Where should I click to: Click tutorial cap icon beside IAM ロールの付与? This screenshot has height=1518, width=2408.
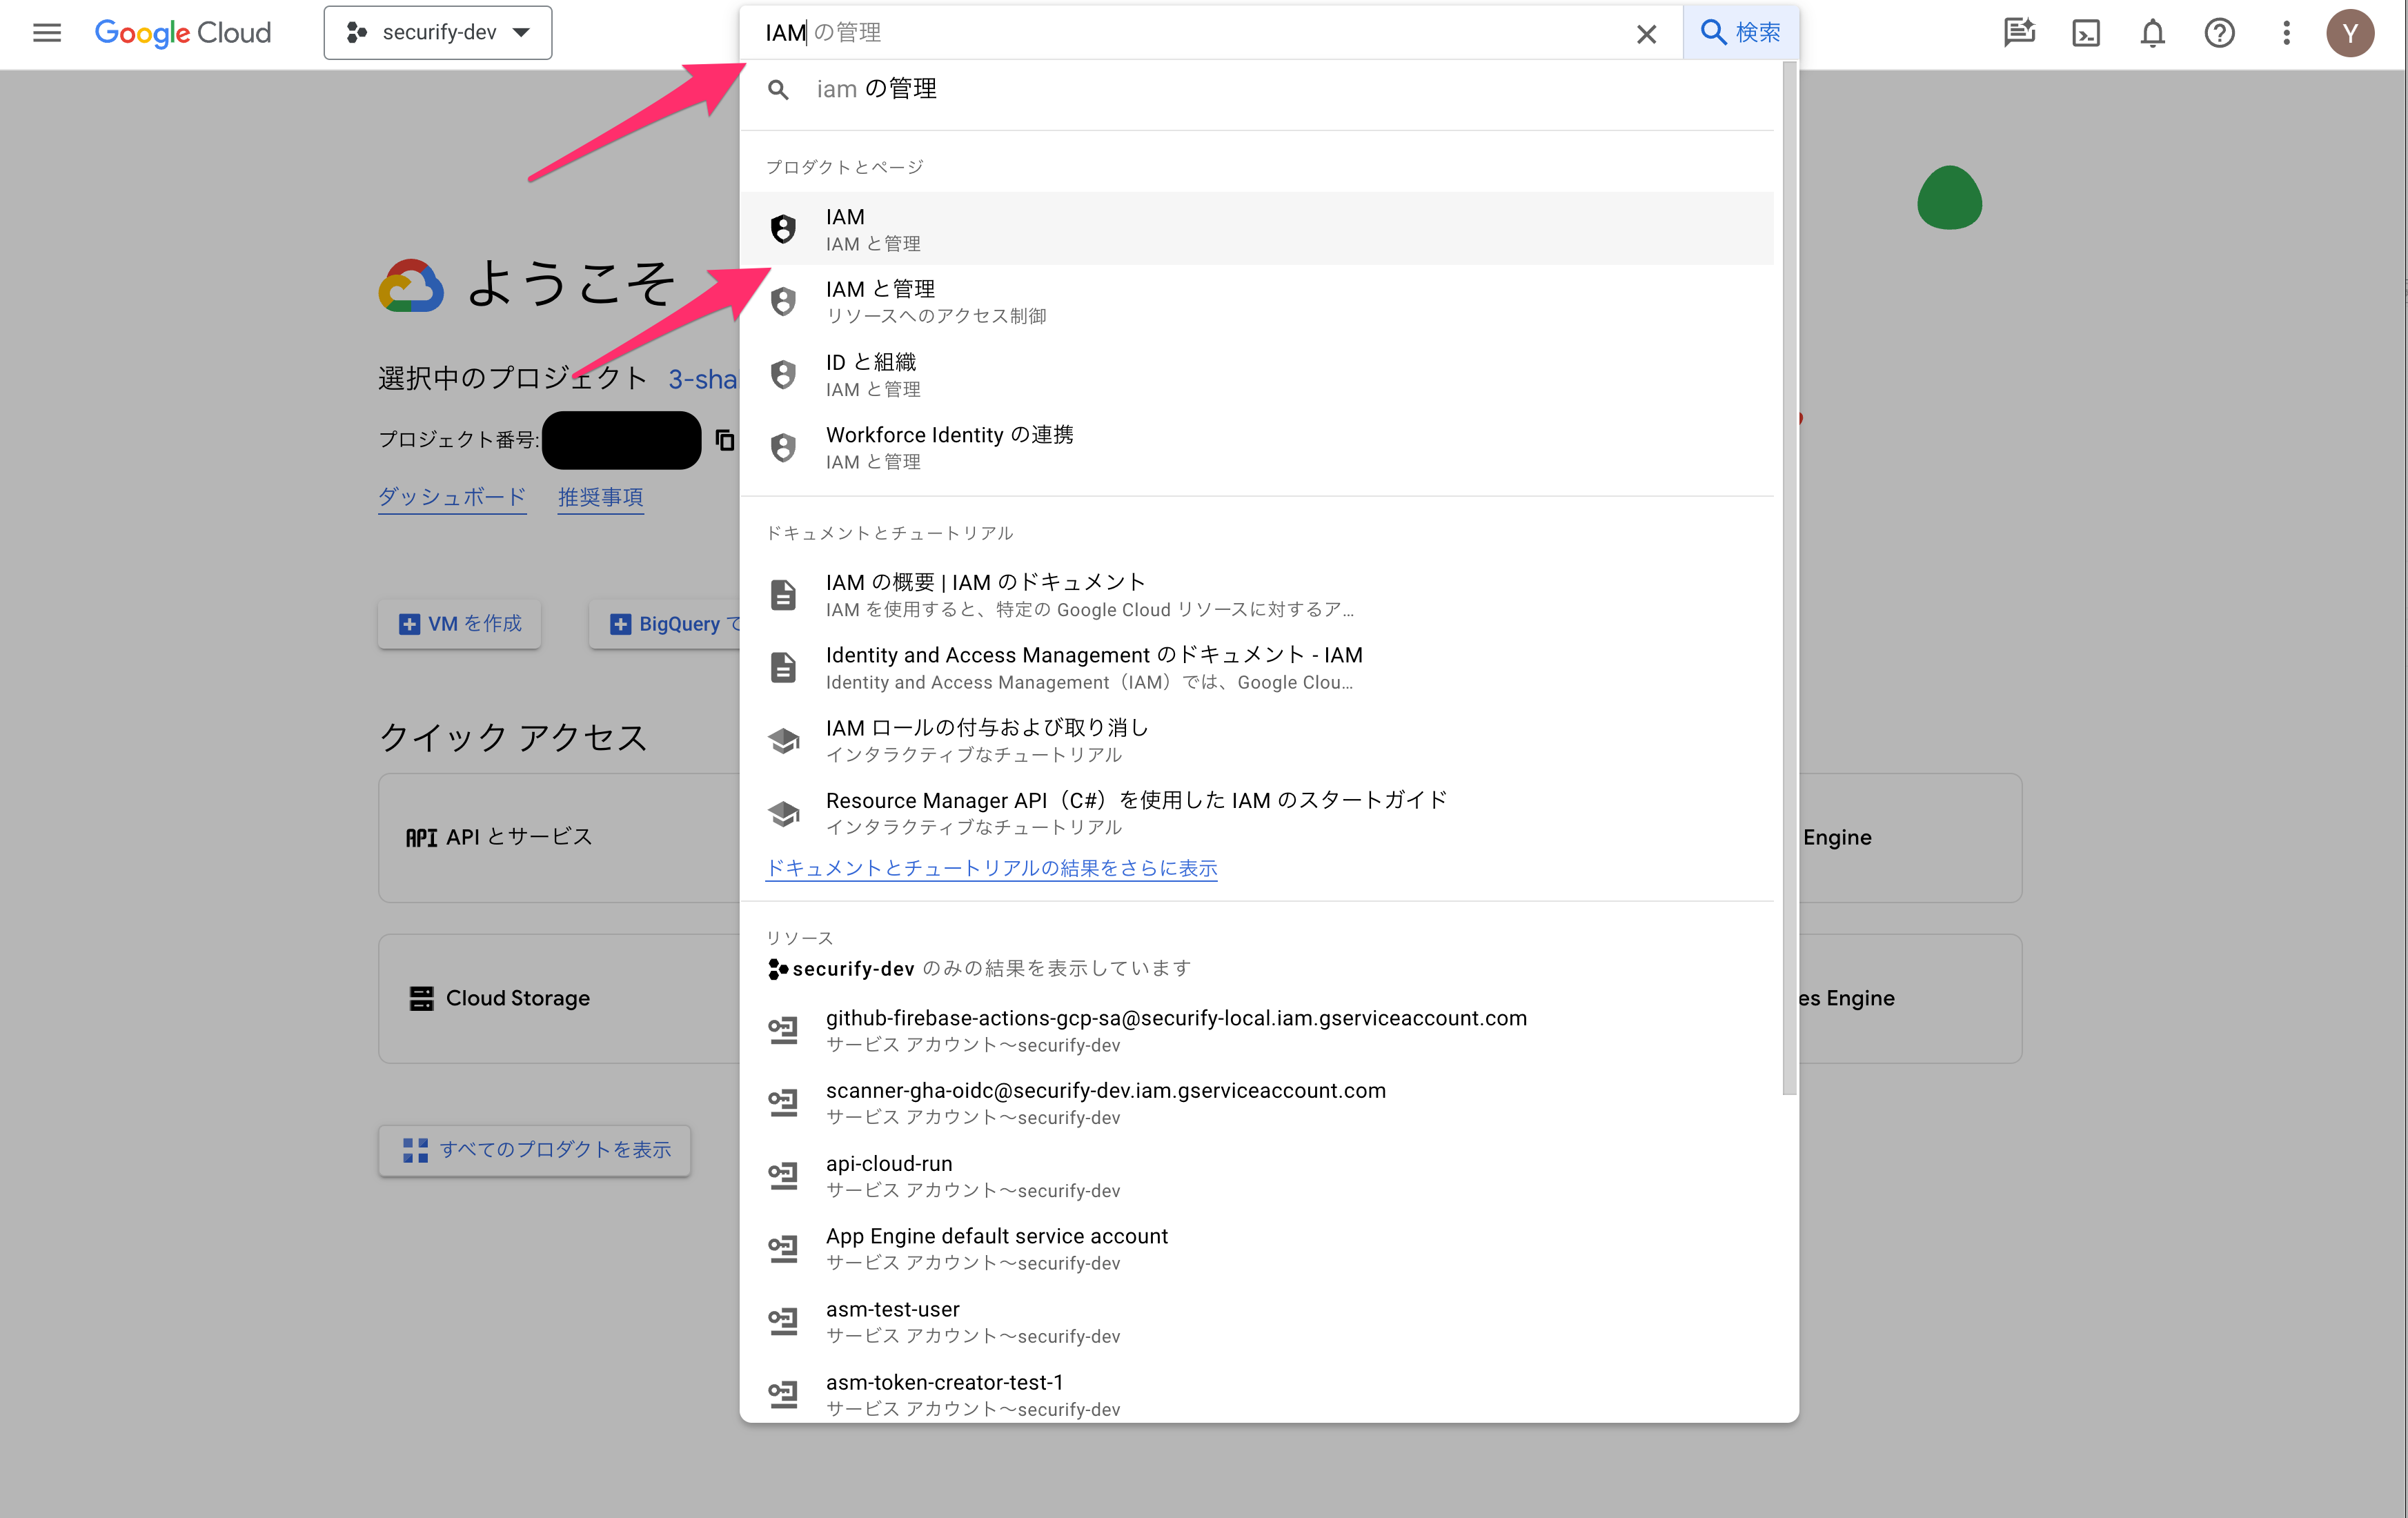pyautogui.click(x=783, y=740)
